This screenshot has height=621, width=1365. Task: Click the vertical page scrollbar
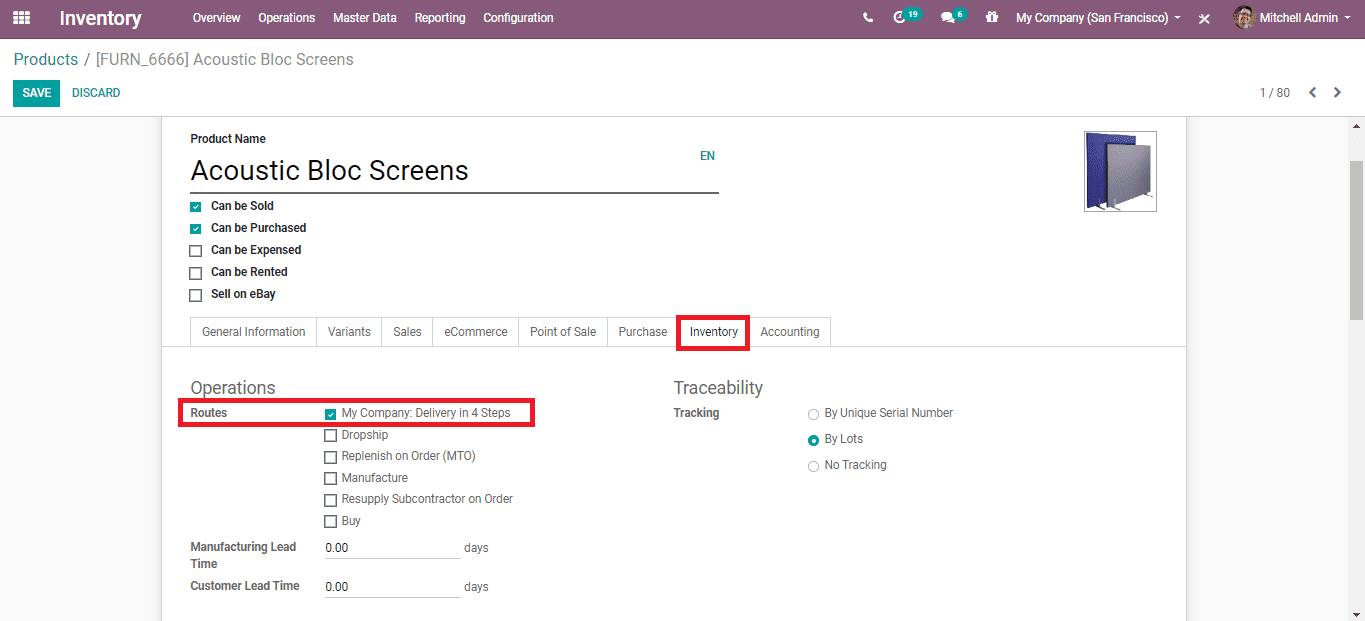tap(1356, 240)
